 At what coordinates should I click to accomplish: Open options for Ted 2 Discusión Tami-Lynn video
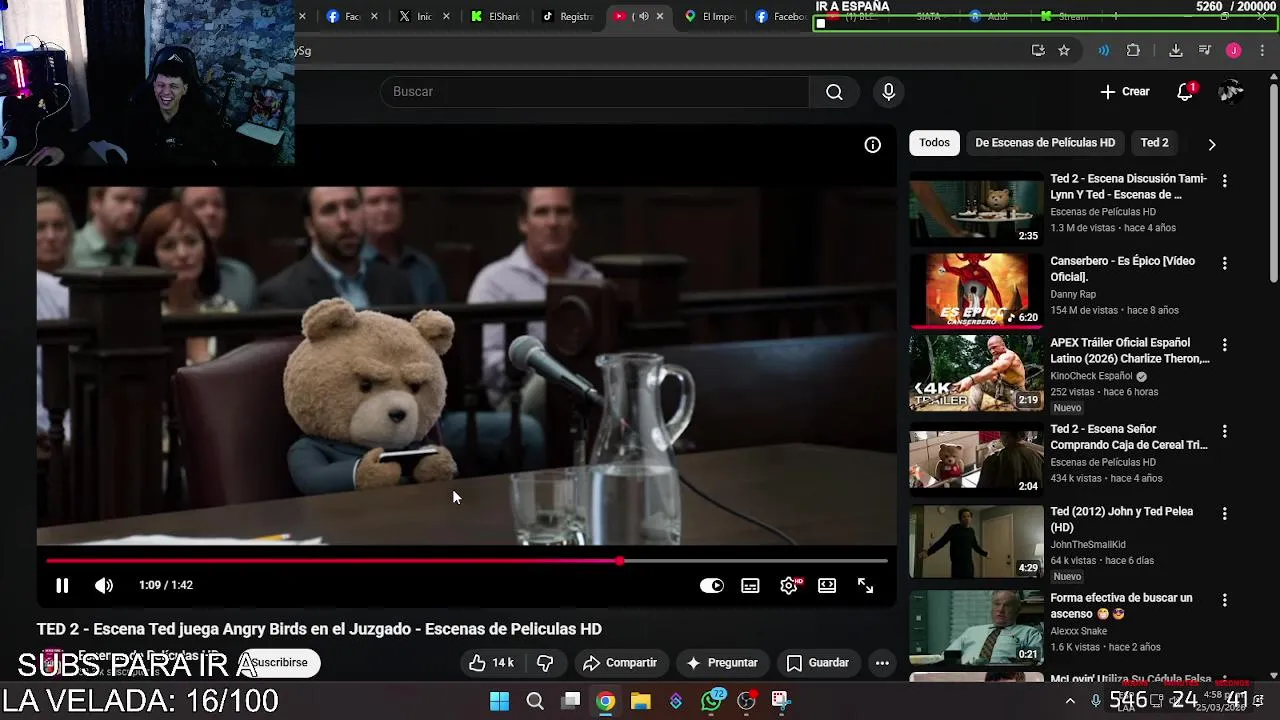tap(1225, 181)
